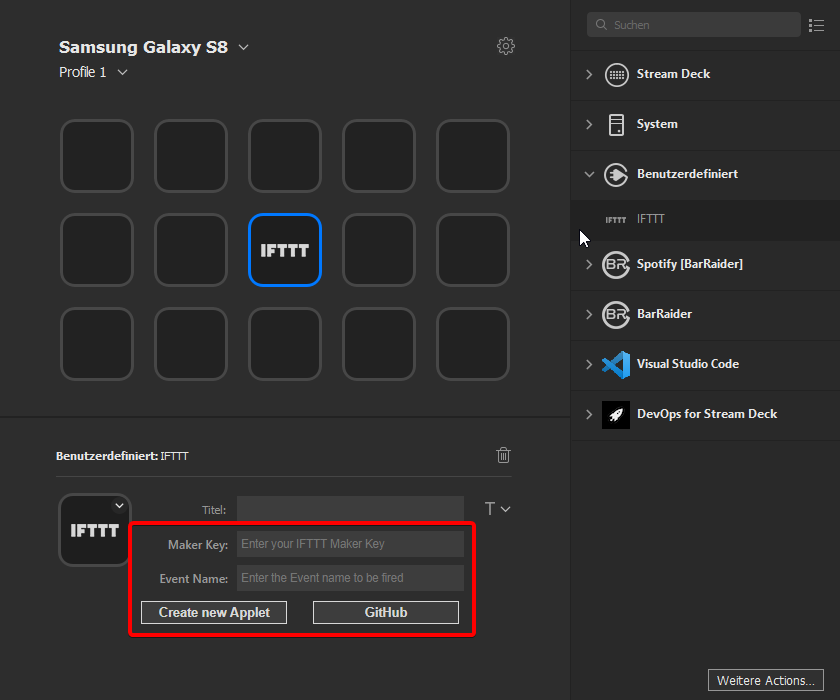Image resolution: width=840 pixels, height=700 pixels.
Task: Expand the System category
Action: (x=589, y=124)
